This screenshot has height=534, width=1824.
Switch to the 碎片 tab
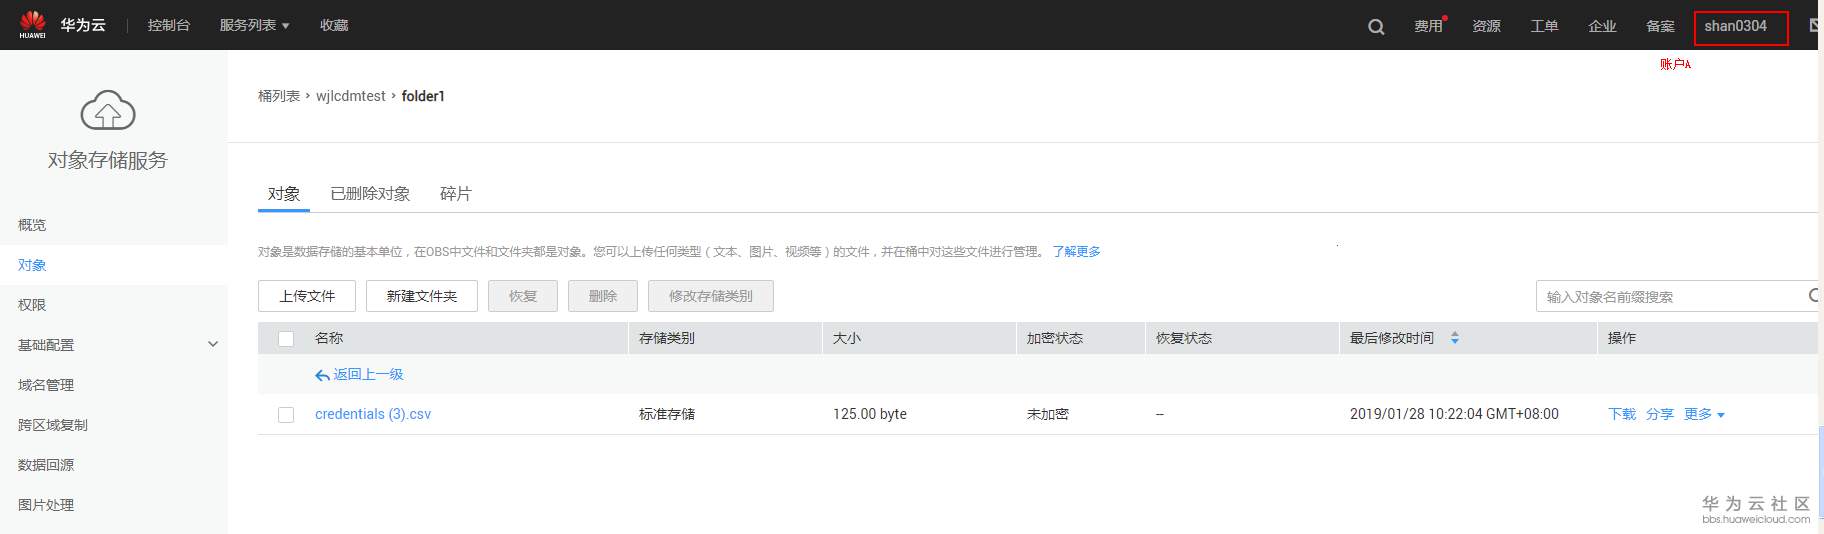pos(456,194)
